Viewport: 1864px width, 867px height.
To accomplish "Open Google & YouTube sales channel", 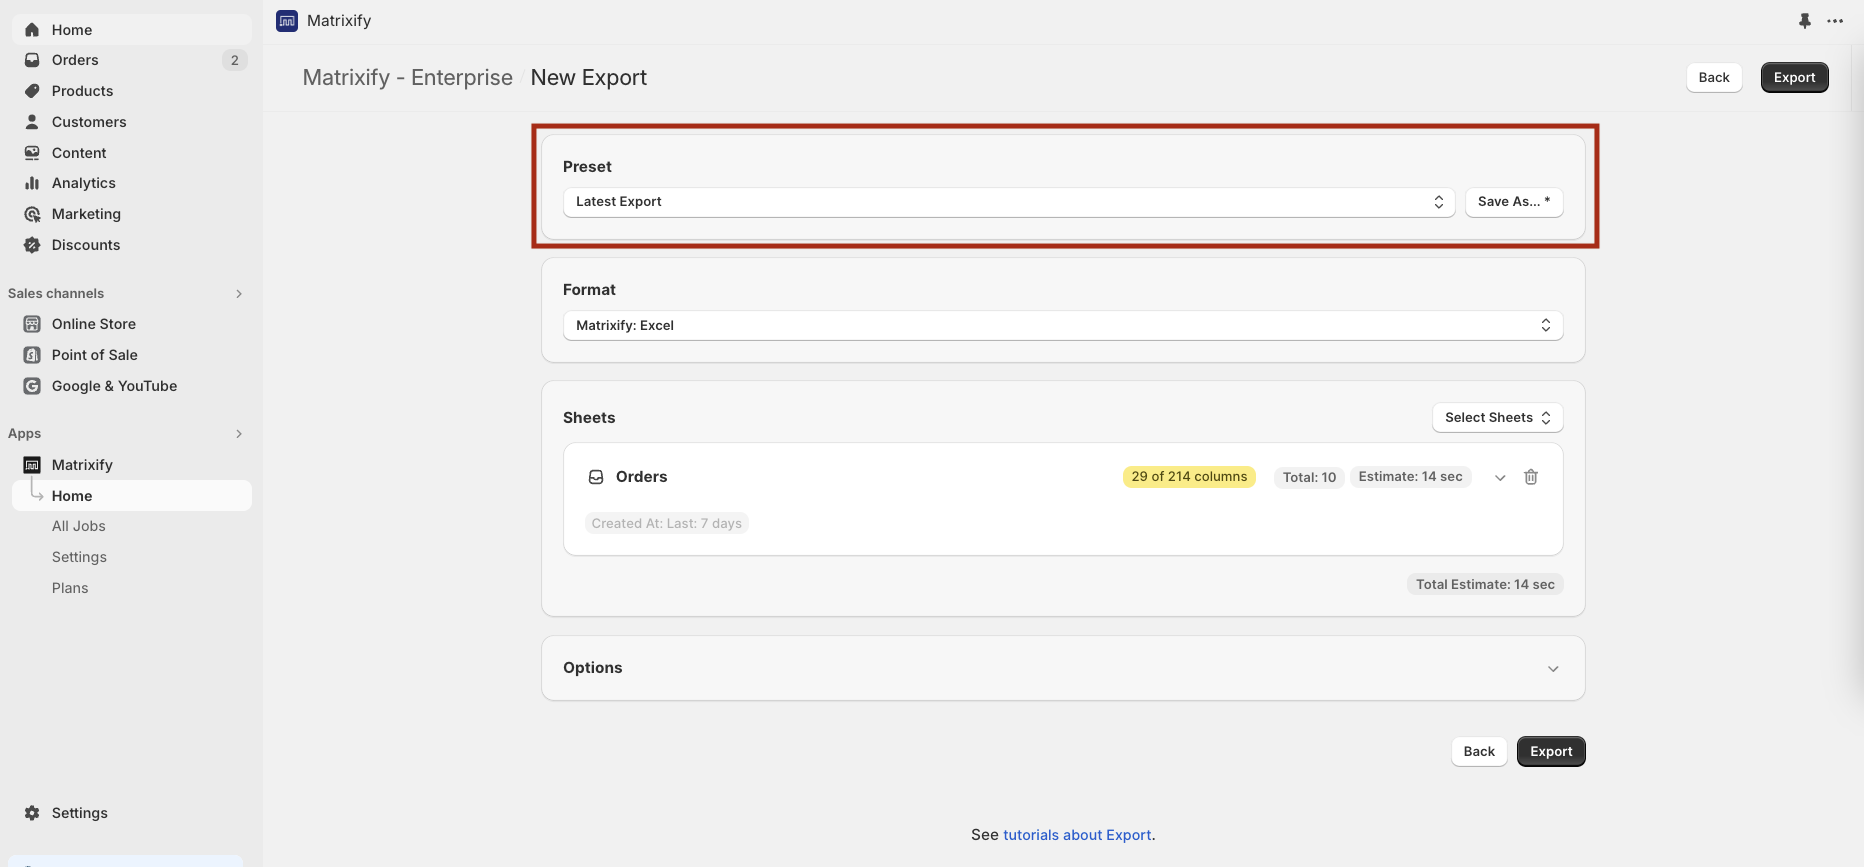I will click(114, 386).
